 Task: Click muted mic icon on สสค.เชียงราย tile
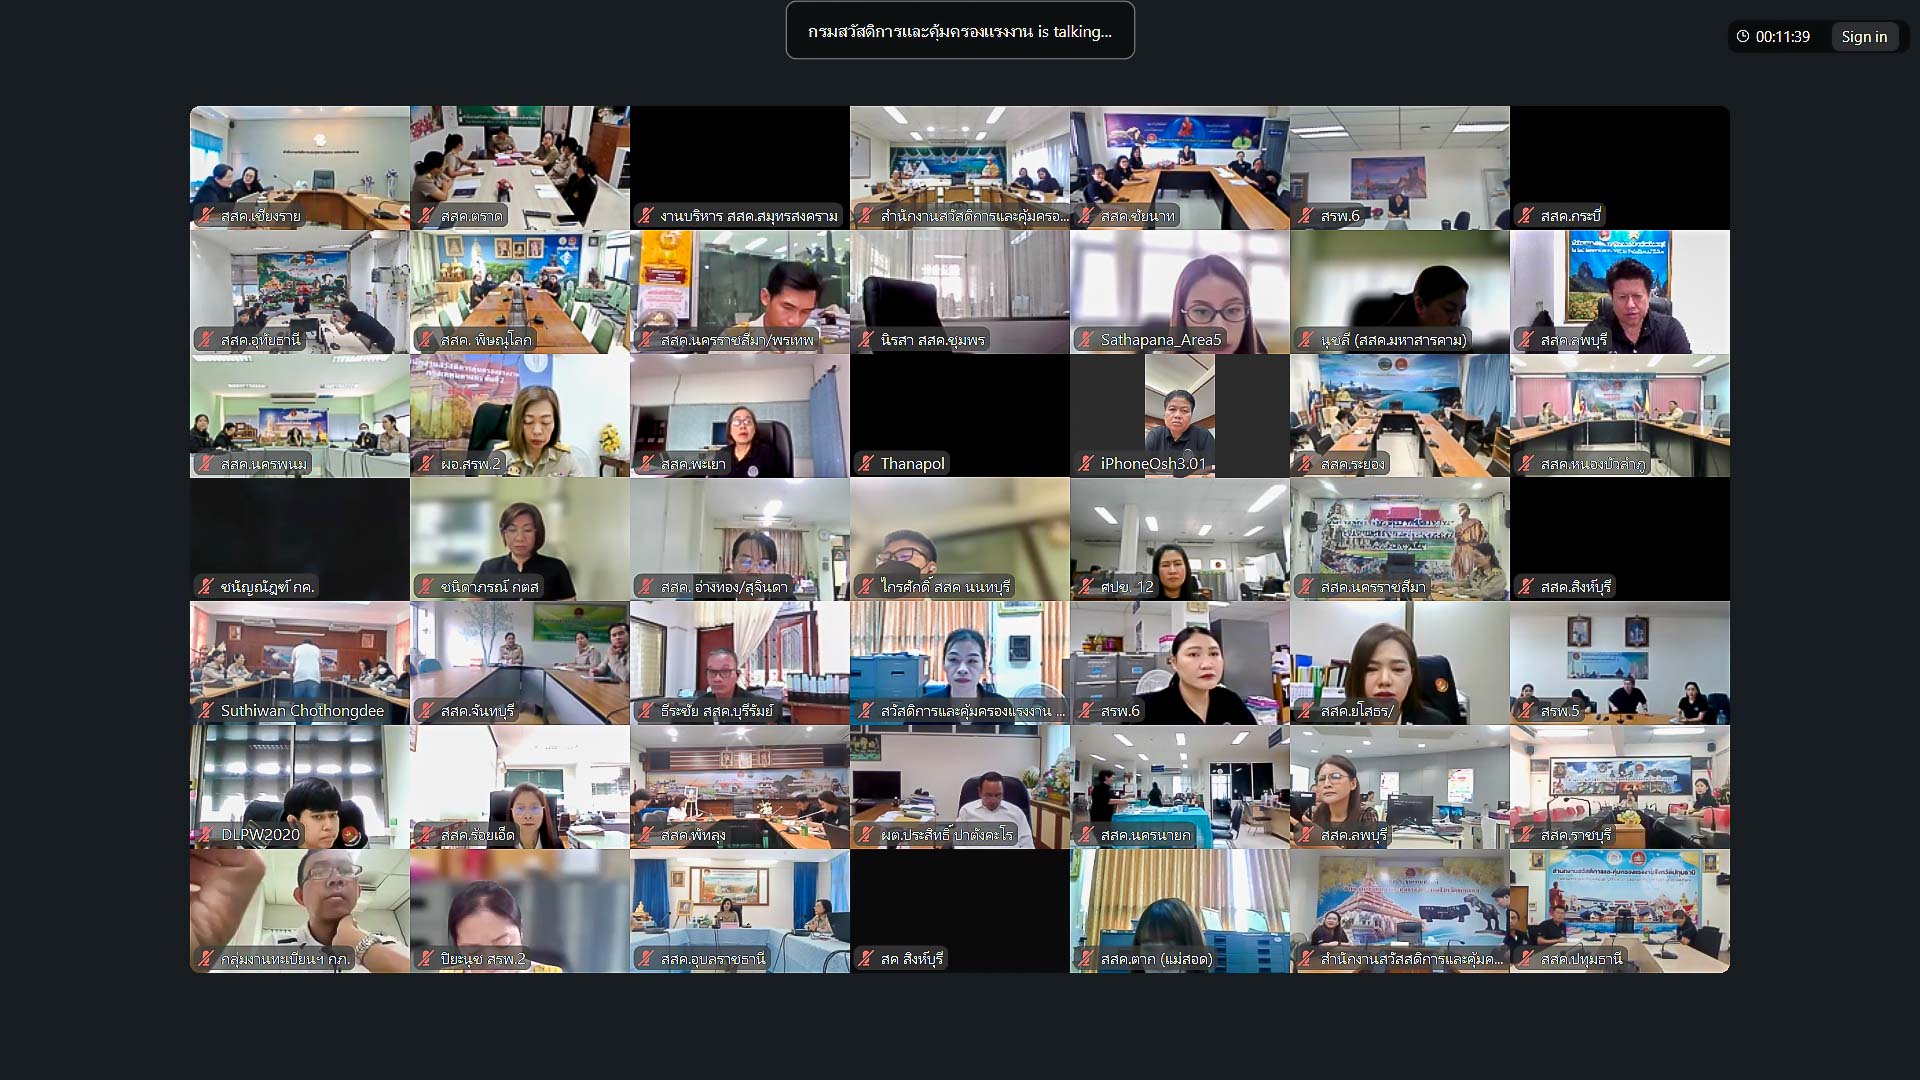(206, 216)
